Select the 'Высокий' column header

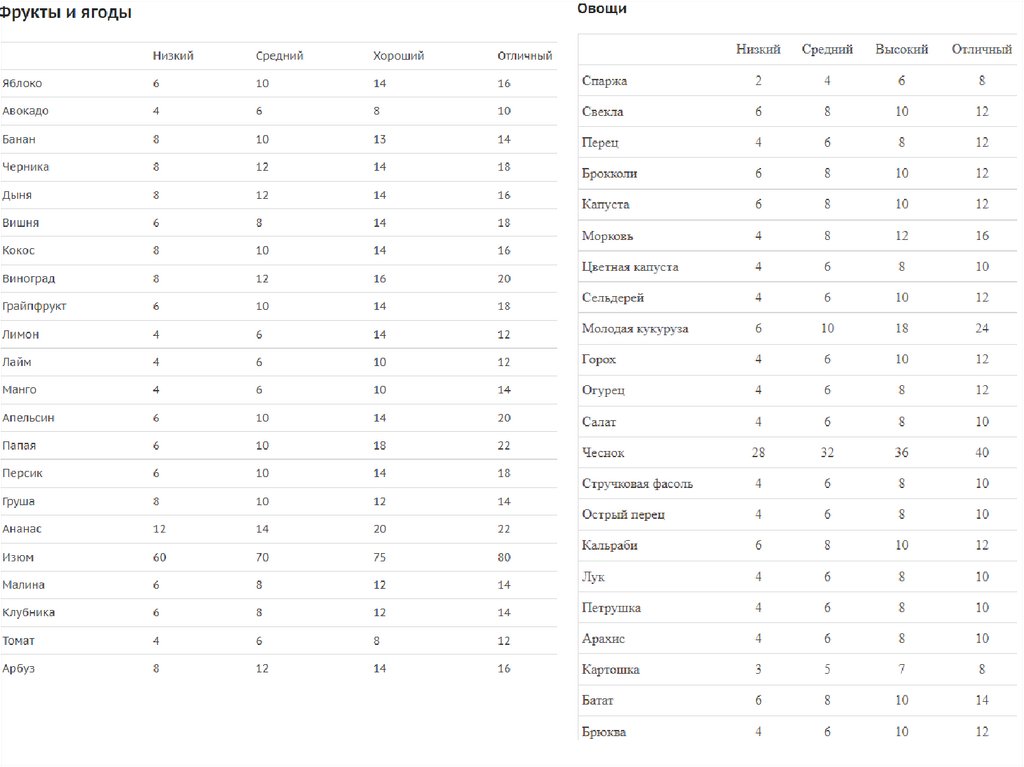click(x=901, y=49)
